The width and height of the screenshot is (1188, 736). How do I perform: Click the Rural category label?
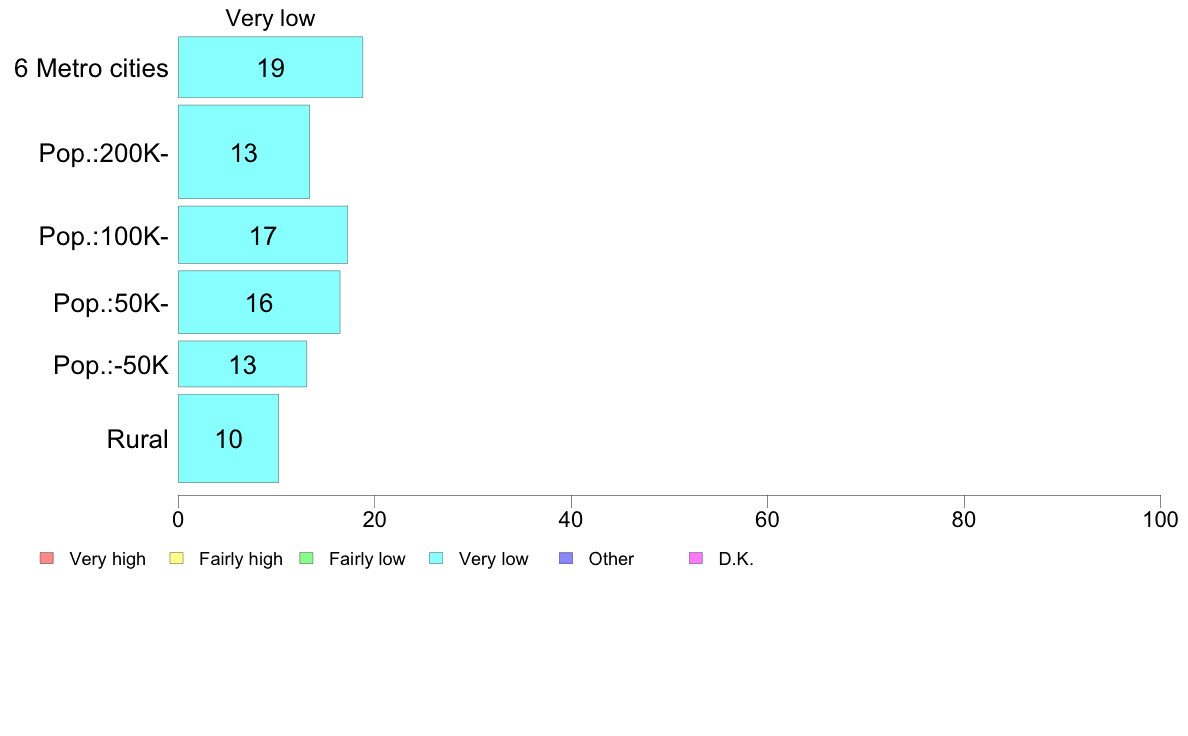pos(137,440)
